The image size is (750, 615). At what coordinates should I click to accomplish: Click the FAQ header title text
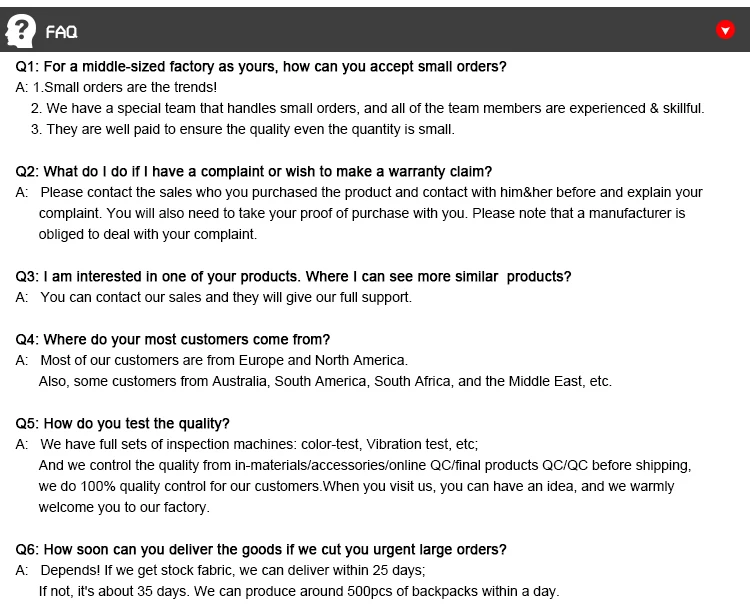point(62,32)
